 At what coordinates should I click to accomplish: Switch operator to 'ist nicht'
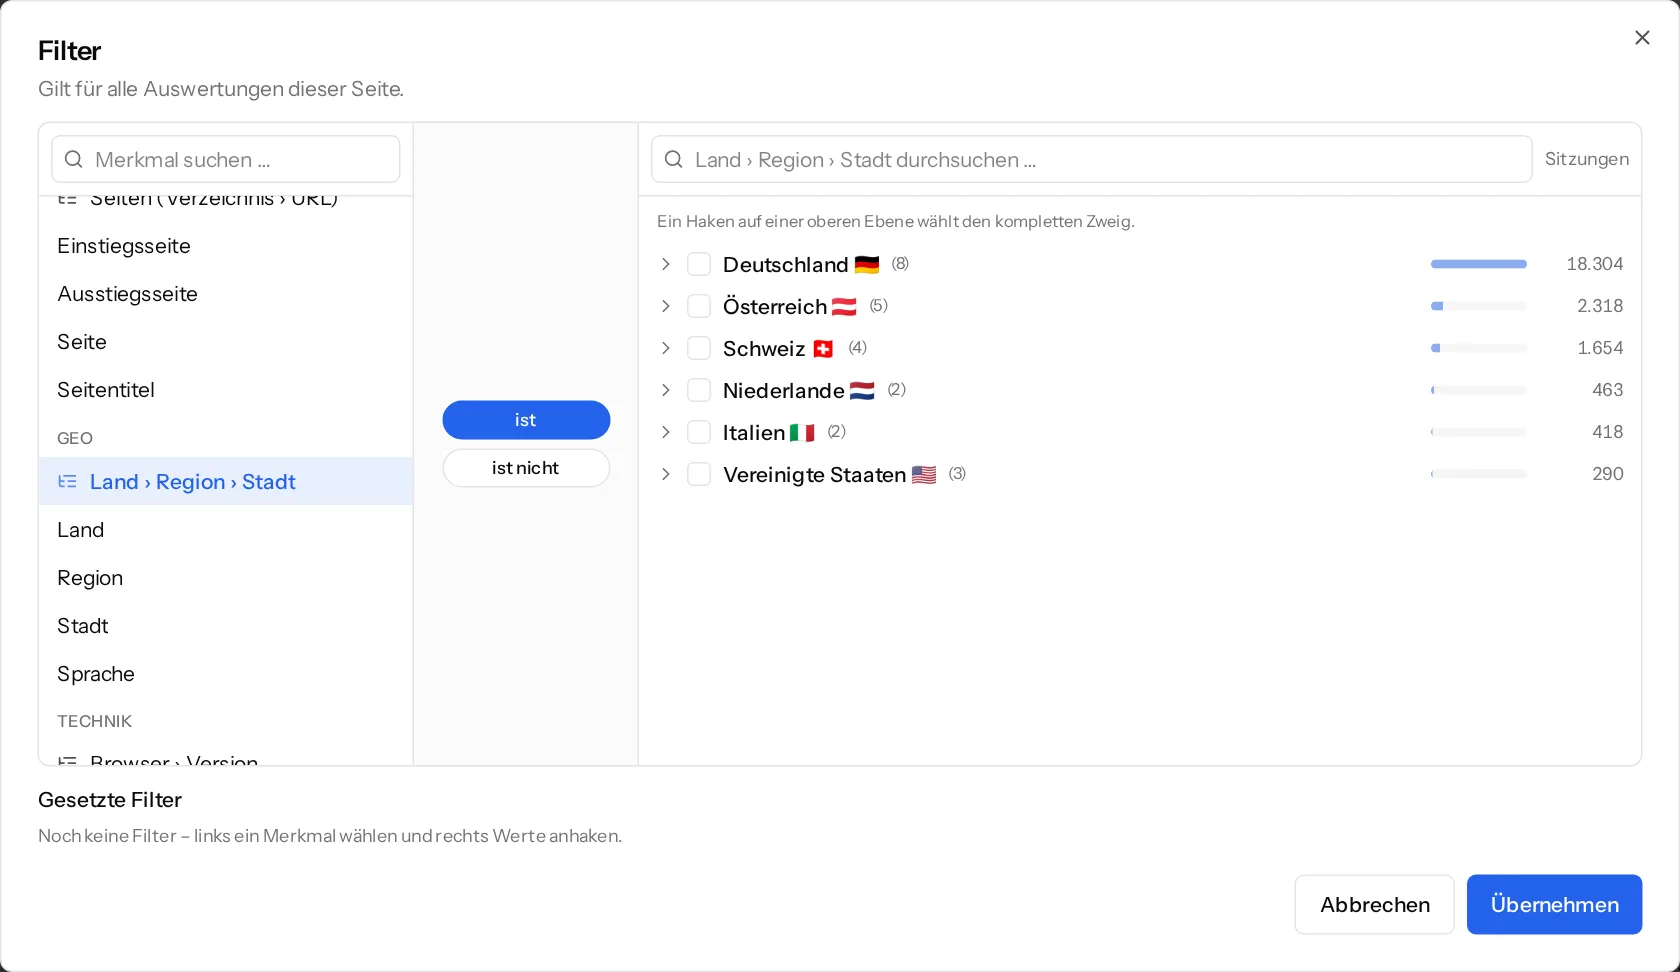tap(526, 468)
